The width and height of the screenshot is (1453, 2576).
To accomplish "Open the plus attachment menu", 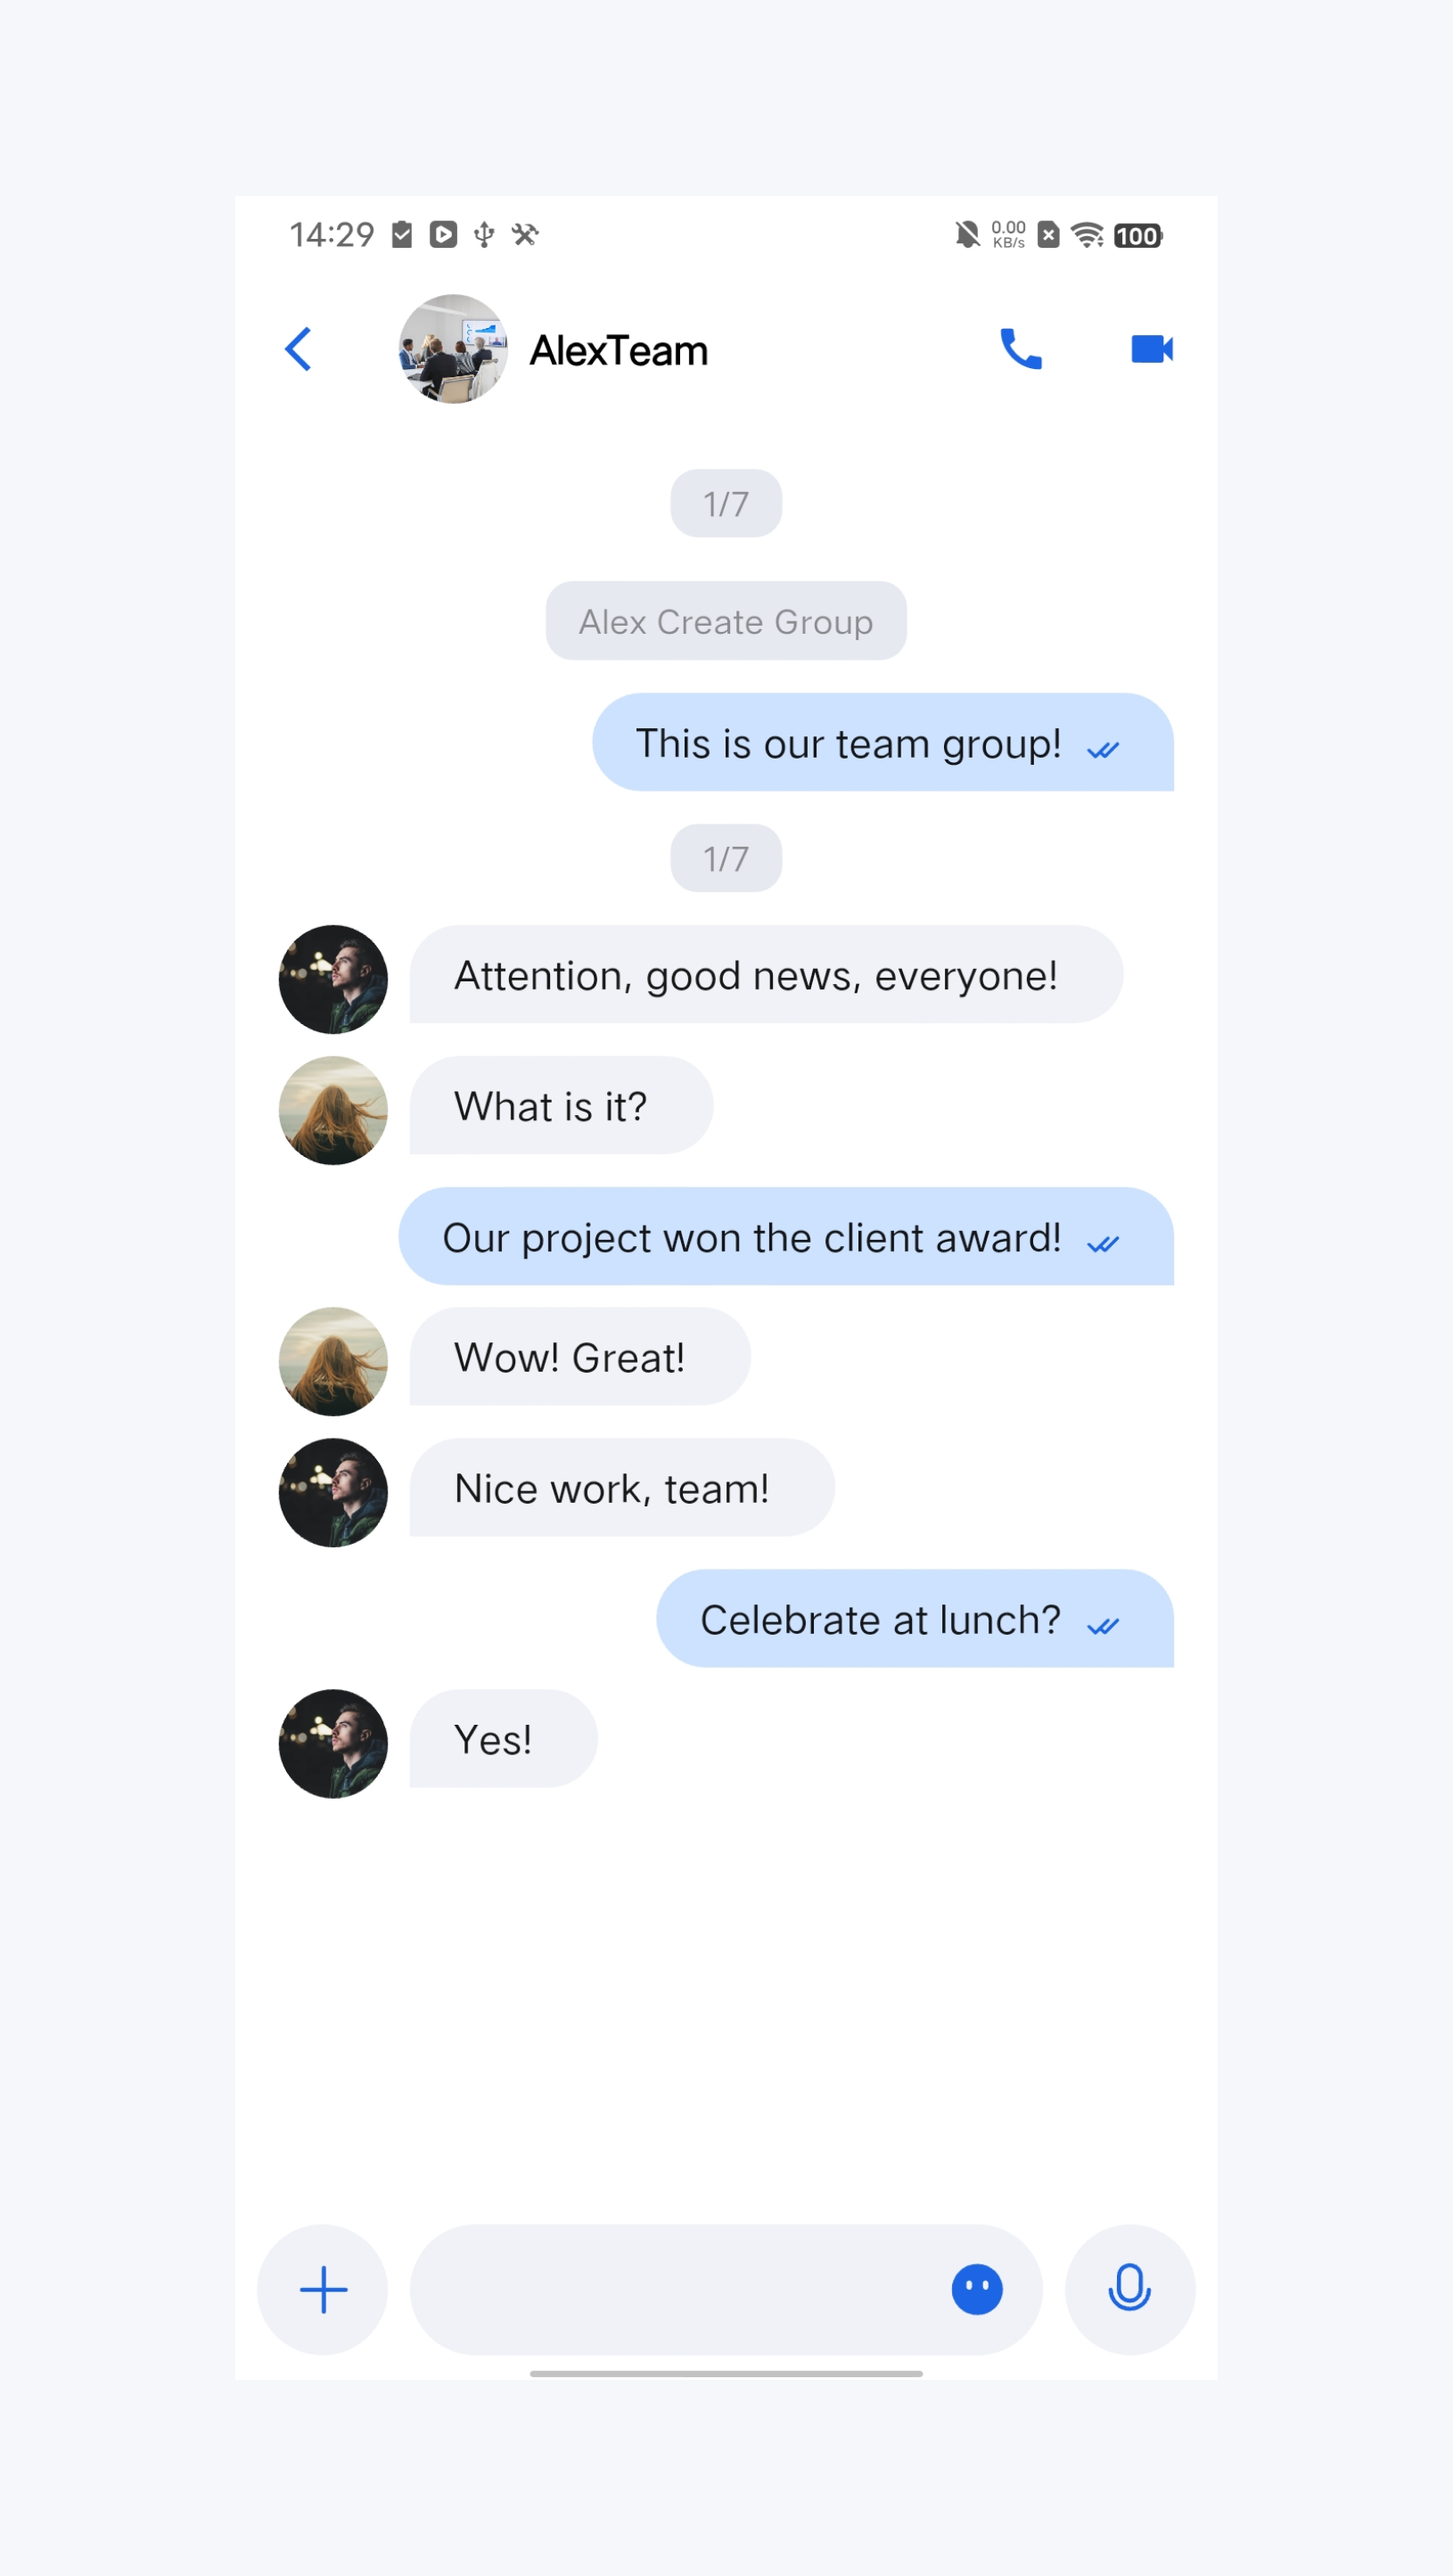I will pyautogui.click(x=323, y=2289).
